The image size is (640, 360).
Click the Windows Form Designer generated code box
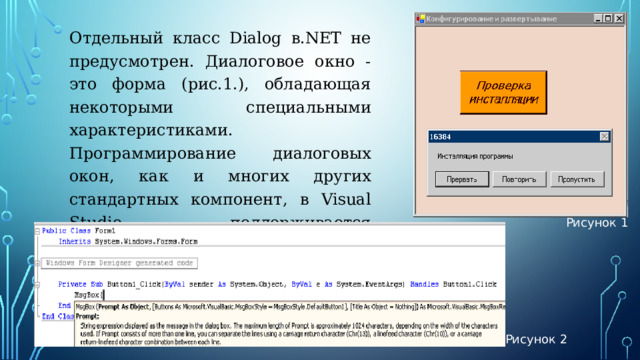[119, 263]
